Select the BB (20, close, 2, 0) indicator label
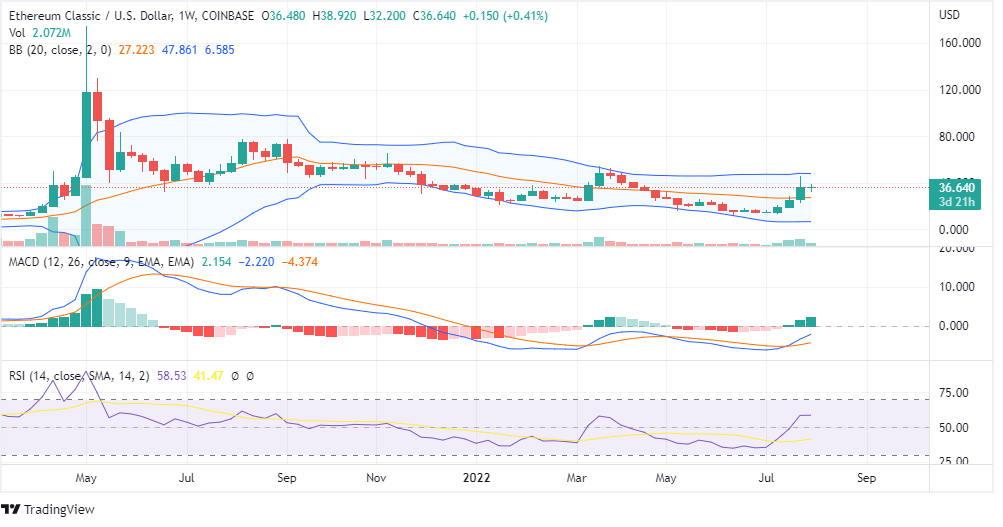1003x527 pixels. click(64, 49)
